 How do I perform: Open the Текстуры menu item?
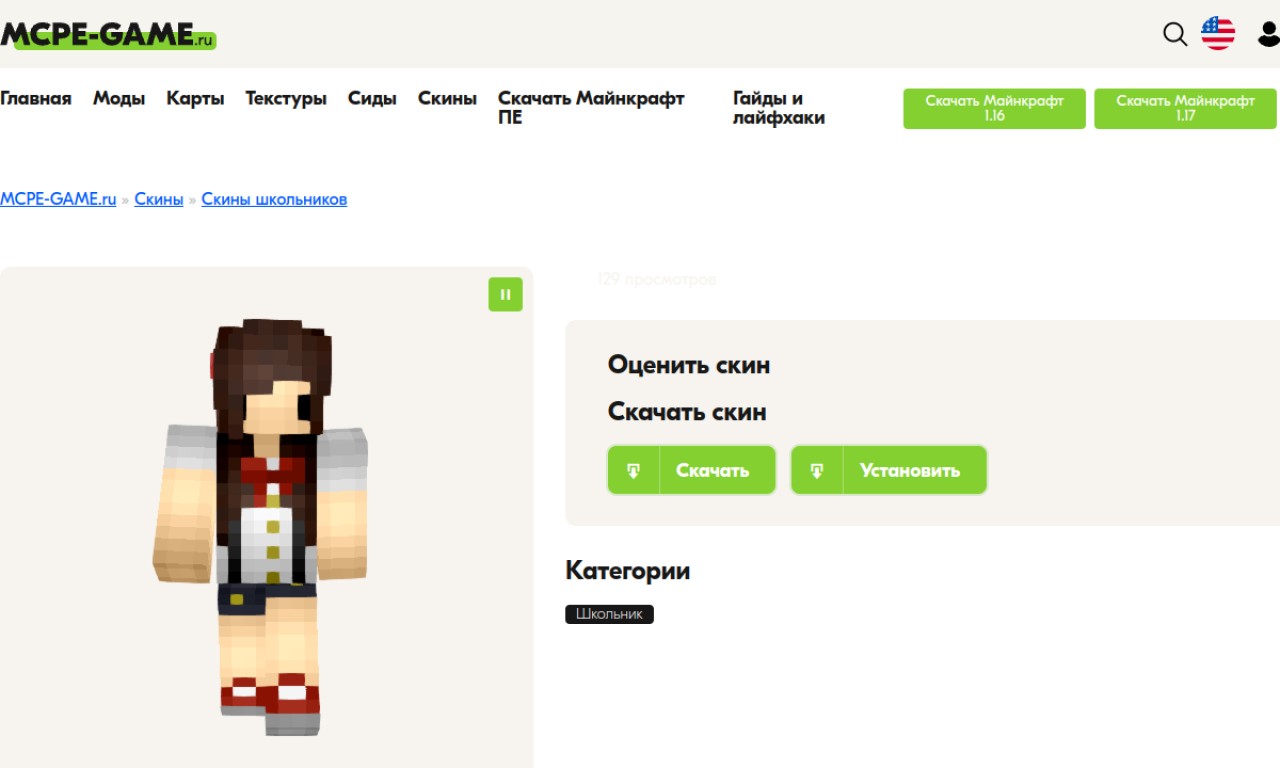pos(286,98)
